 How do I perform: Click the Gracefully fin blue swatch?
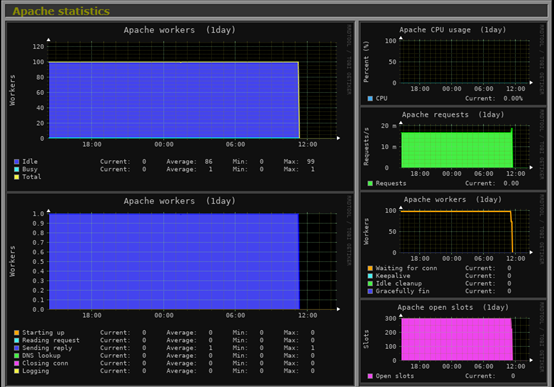coord(370,291)
